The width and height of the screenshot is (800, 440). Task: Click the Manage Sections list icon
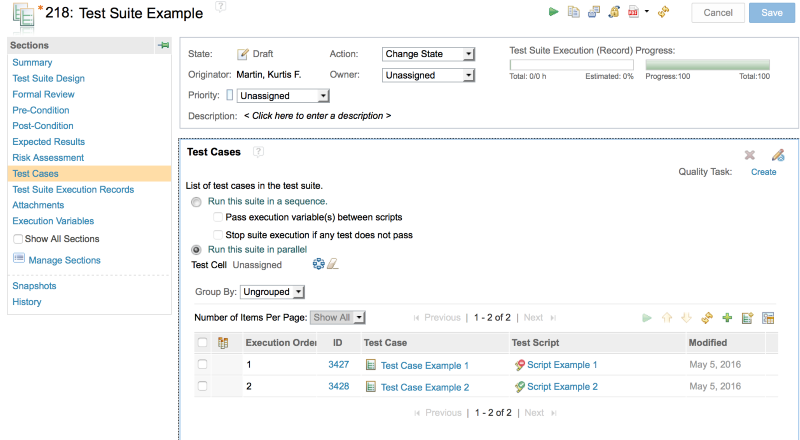(19, 258)
